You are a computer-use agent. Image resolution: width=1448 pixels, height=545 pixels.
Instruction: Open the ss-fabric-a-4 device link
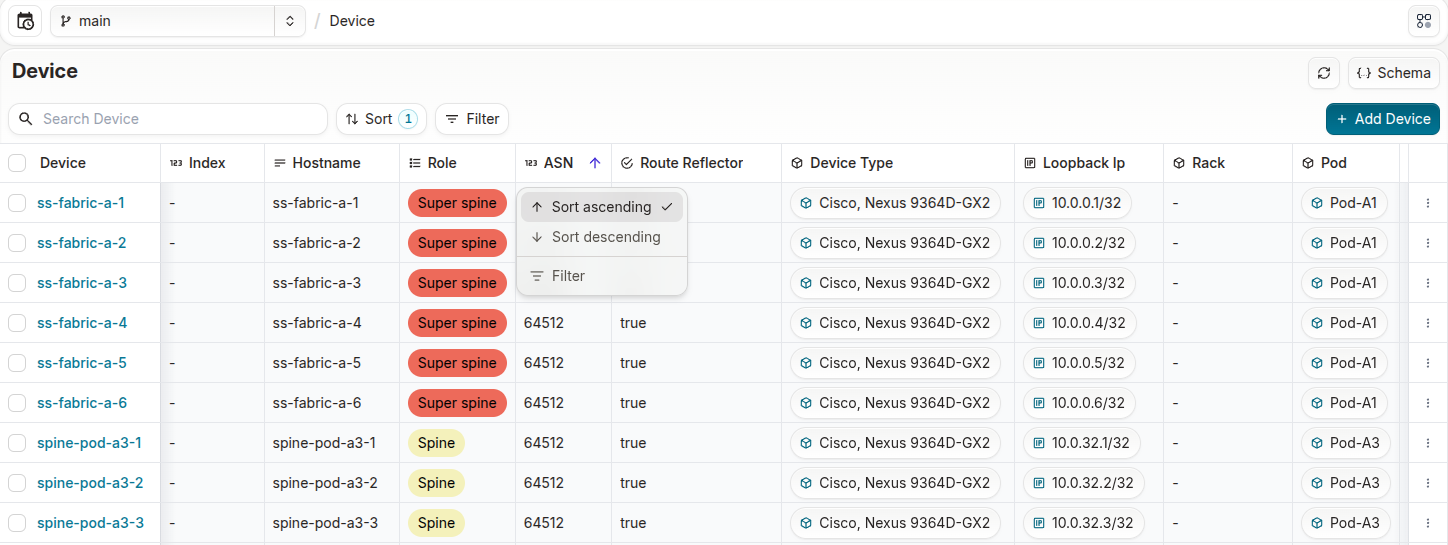(x=82, y=323)
